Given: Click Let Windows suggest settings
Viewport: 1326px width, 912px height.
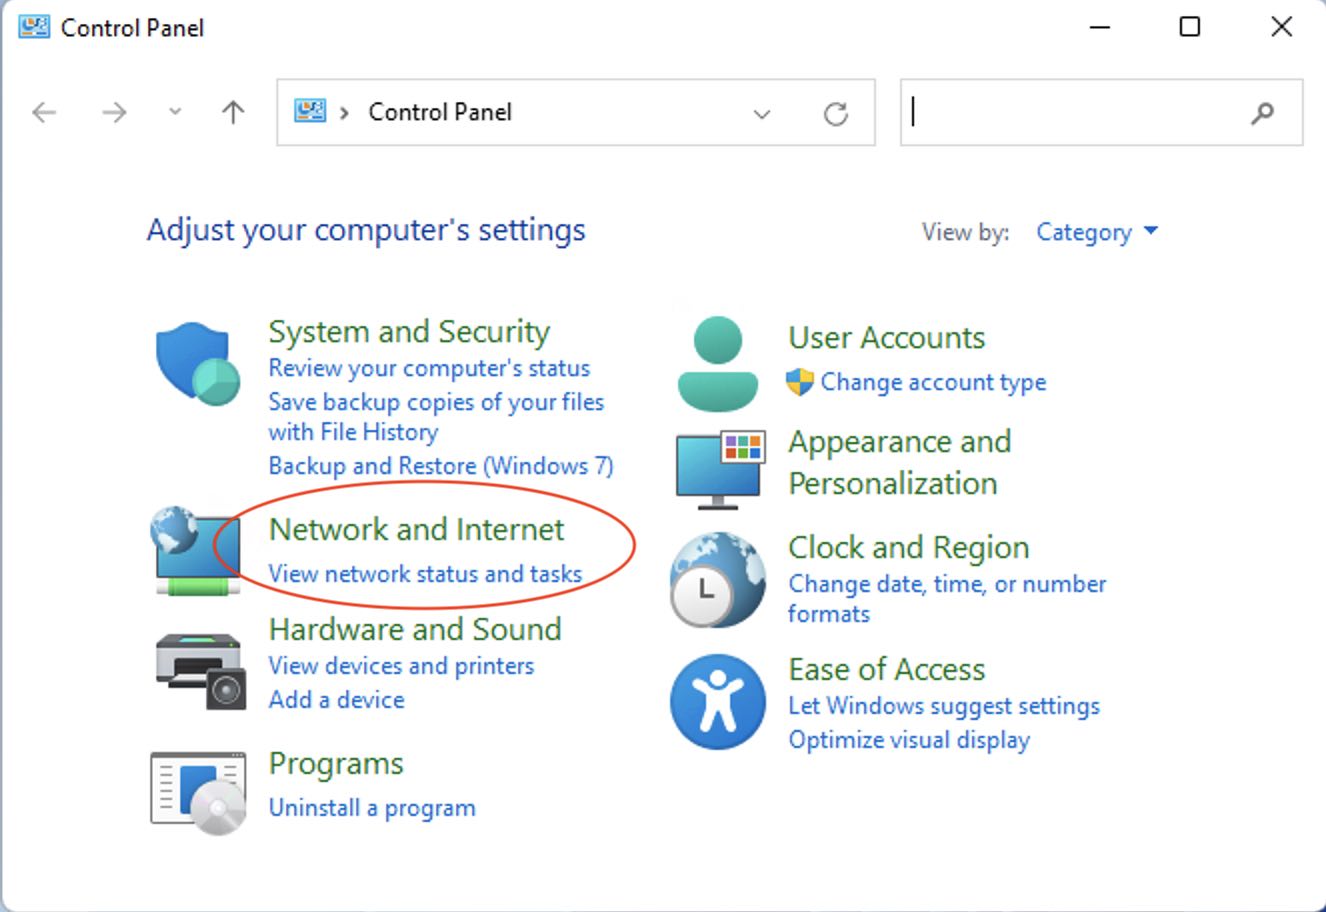Looking at the screenshot, I should 944,706.
